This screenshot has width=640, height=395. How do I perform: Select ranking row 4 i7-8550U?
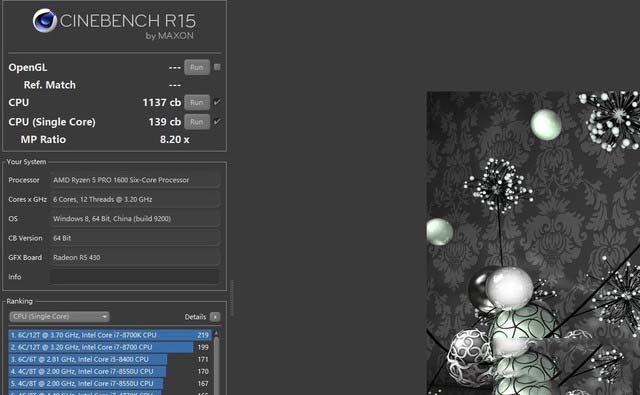point(109,371)
